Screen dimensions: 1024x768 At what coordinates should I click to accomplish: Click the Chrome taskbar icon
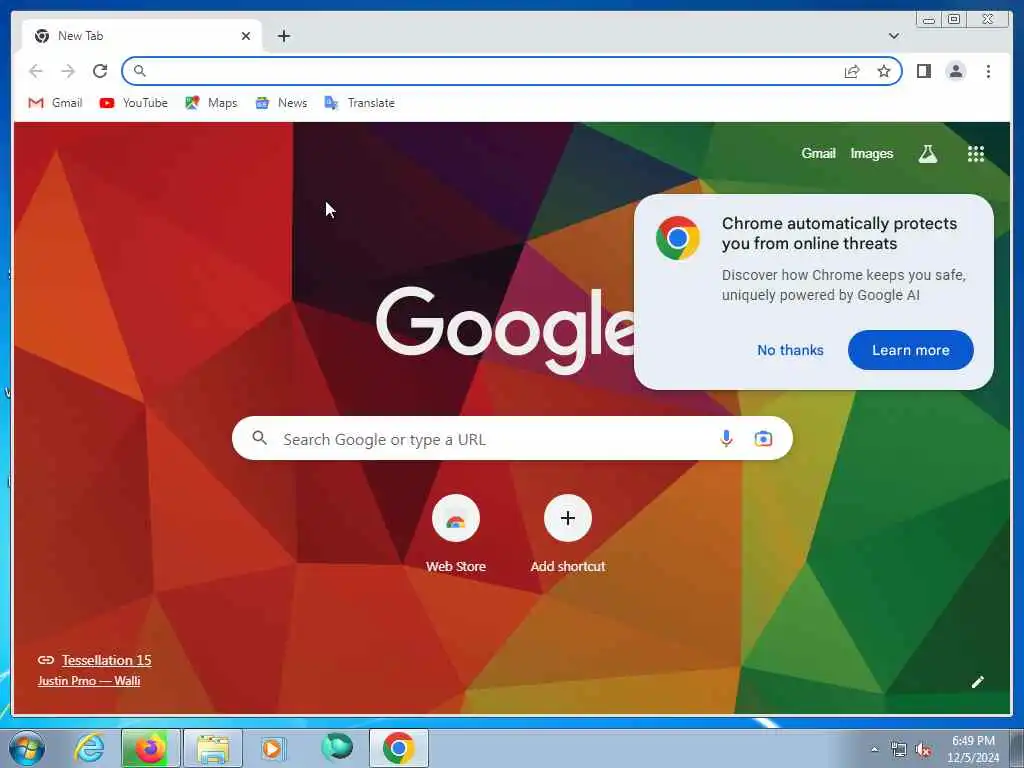click(x=398, y=748)
